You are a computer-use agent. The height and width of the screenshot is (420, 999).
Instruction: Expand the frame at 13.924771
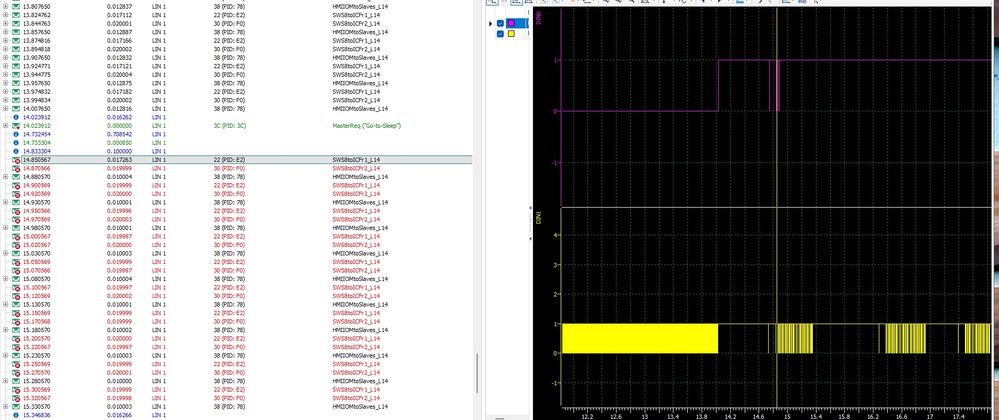click(x=6, y=66)
